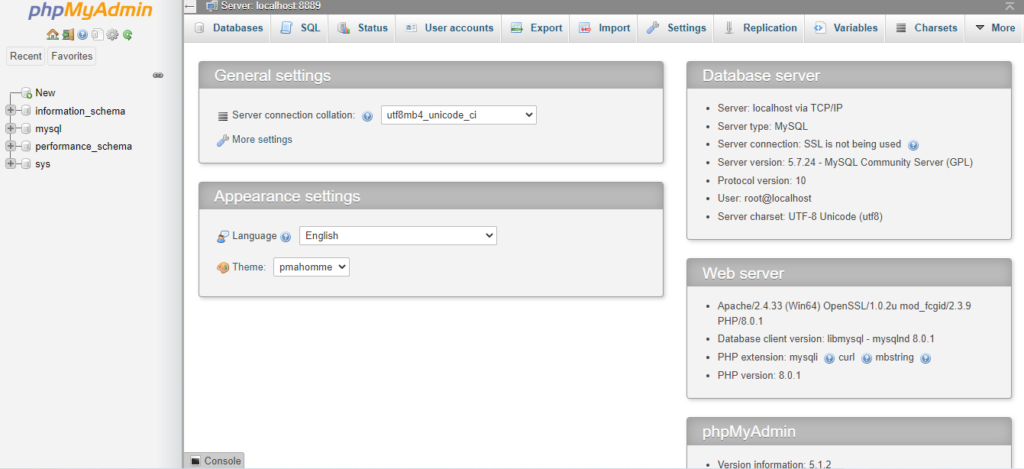This screenshot has width=1024, height=469.
Task: Click the help icon next to SSL is not being used
Action: [x=913, y=145]
